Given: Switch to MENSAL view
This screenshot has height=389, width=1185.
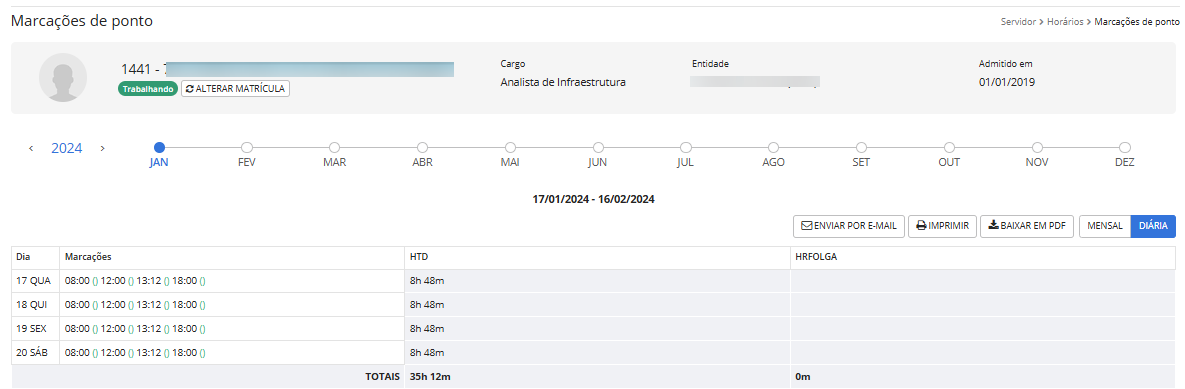Looking at the screenshot, I should coord(1105,226).
